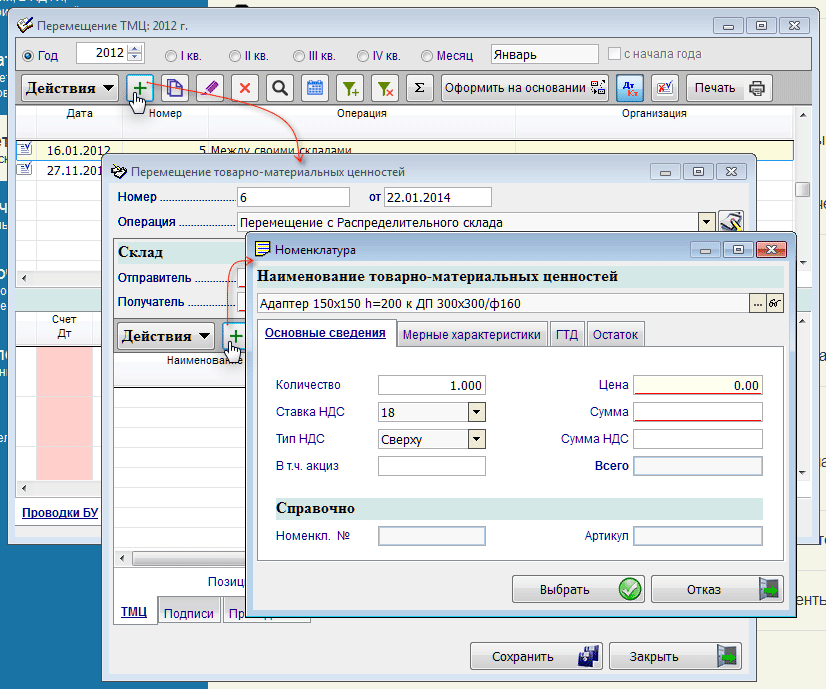Click the Сумма НДС input field
Viewport: 826px width, 689px height.
[697, 439]
